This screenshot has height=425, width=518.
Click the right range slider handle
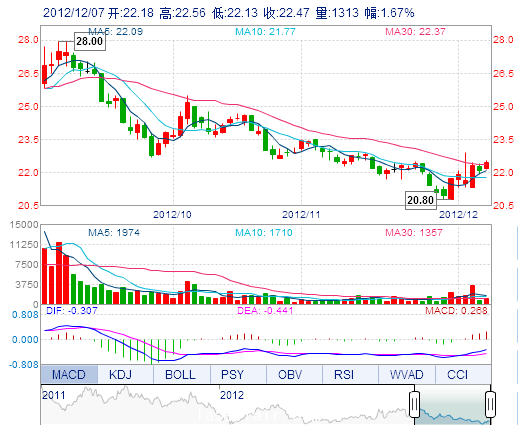490,404
